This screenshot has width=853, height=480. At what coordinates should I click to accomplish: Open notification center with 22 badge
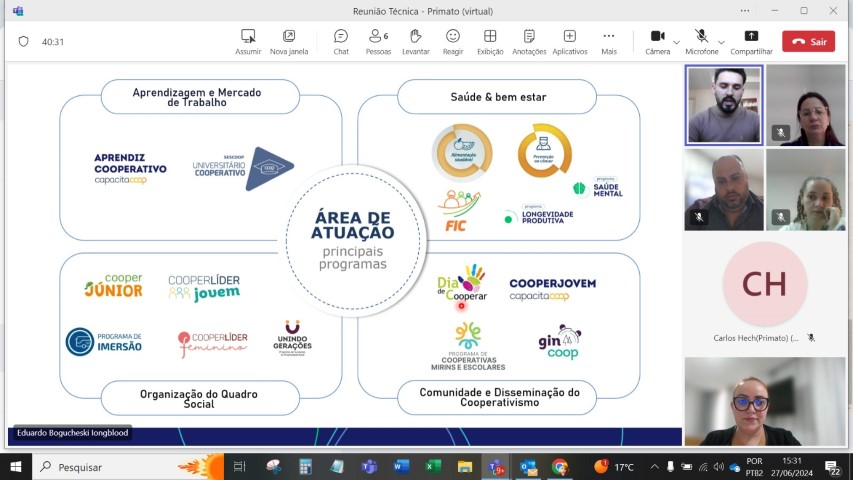pyautogui.click(x=832, y=467)
